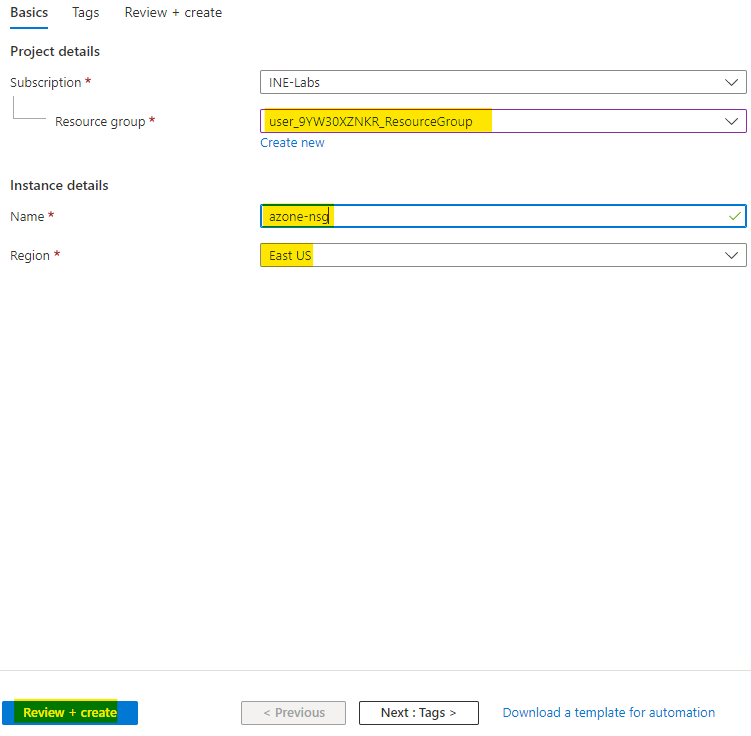The image size is (751, 736).
Task: Click the Previous button
Action: (293, 713)
